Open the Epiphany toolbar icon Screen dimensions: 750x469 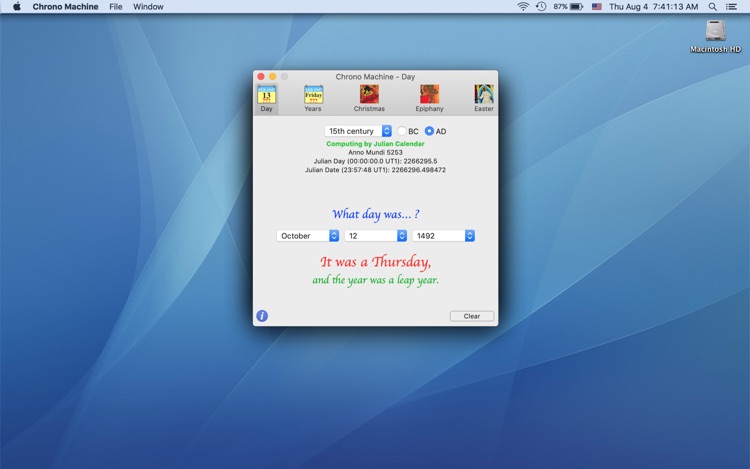point(429,96)
